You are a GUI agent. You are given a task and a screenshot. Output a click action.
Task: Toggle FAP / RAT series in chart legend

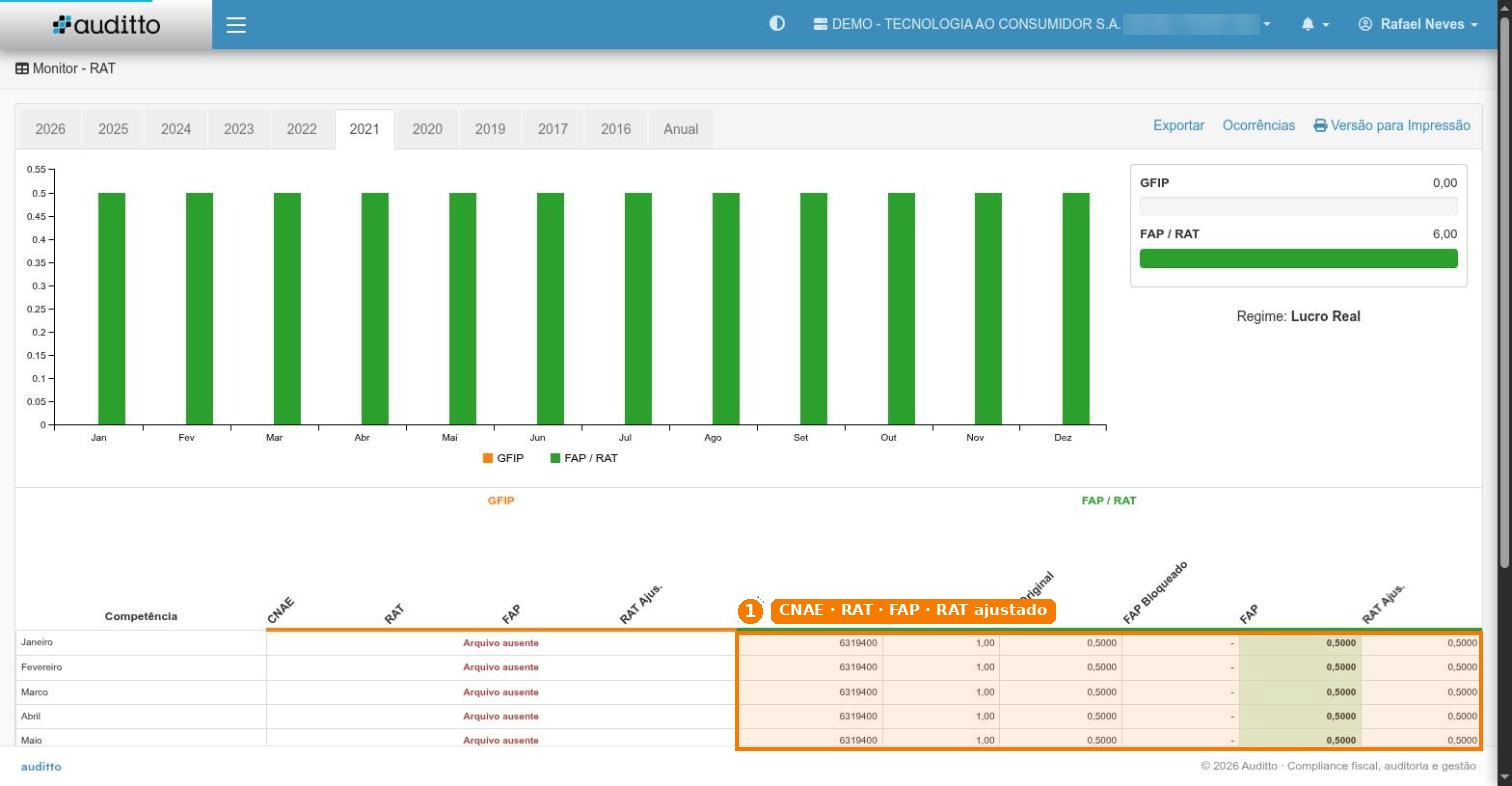(x=584, y=458)
